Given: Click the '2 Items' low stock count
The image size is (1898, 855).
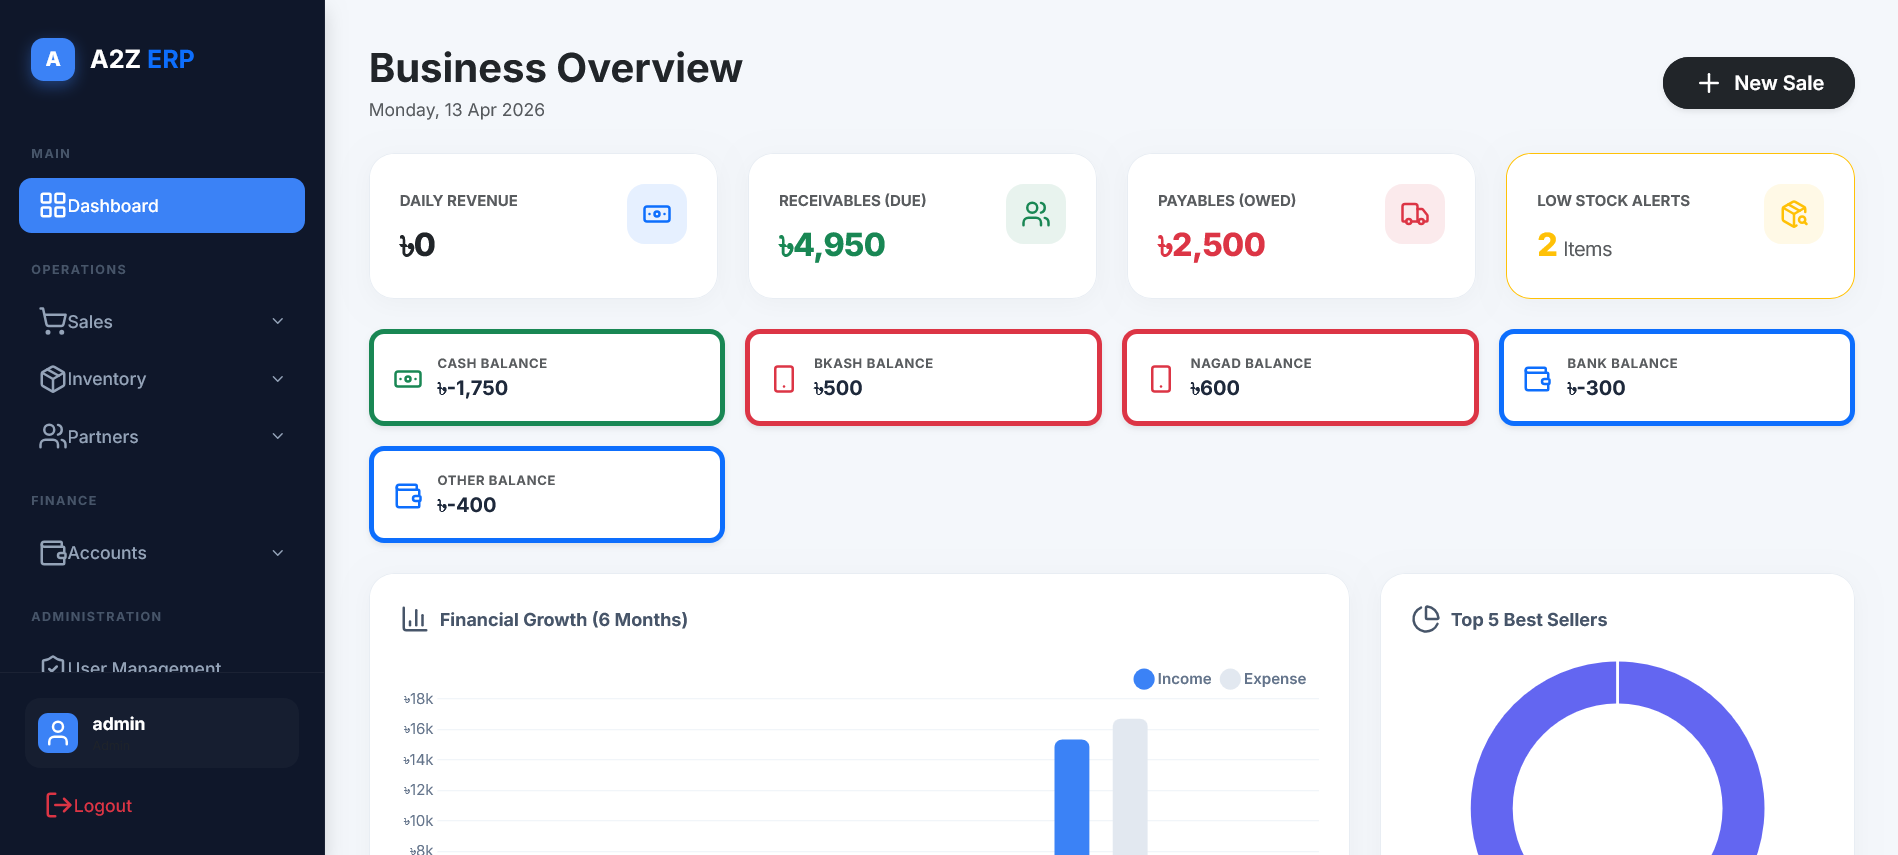Looking at the screenshot, I should (1575, 246).
